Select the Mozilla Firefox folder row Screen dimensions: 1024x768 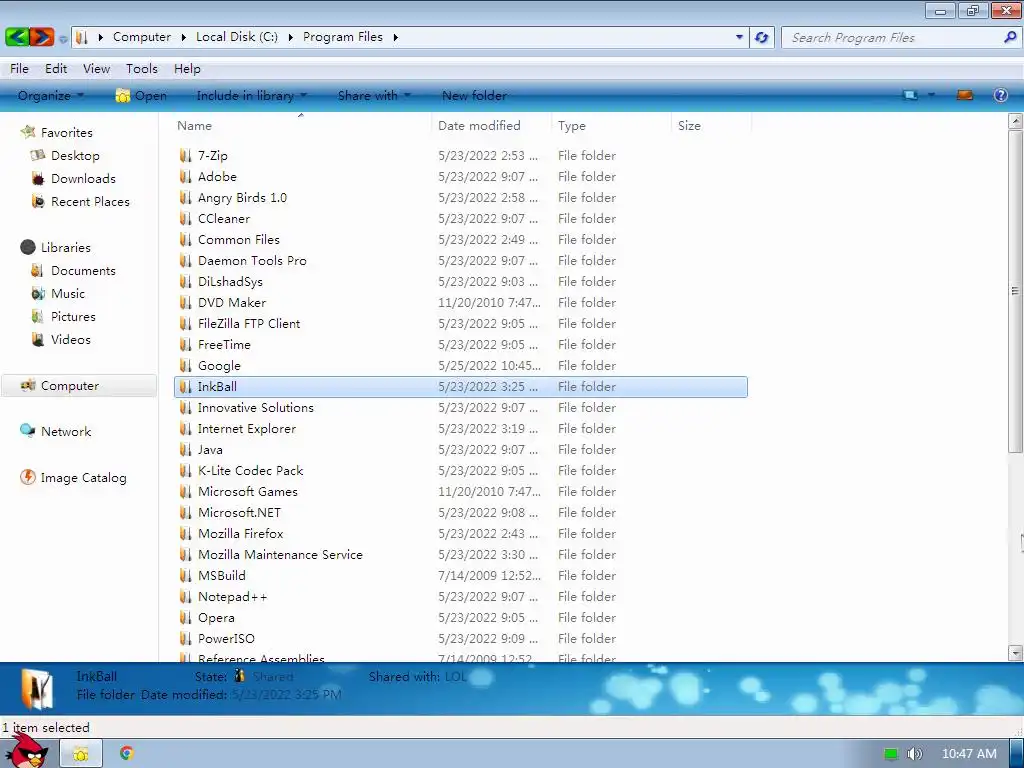pos(460,534)
